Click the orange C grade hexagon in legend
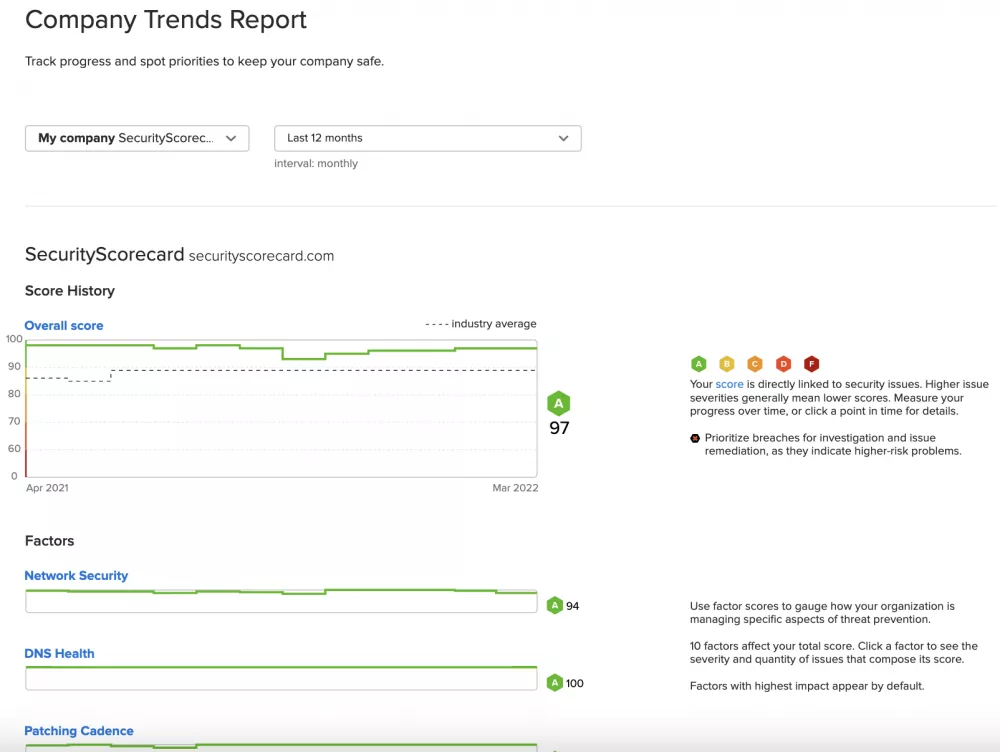Image resolution: width=1000 pixels, height=752 pixels. tap(755, 364)
